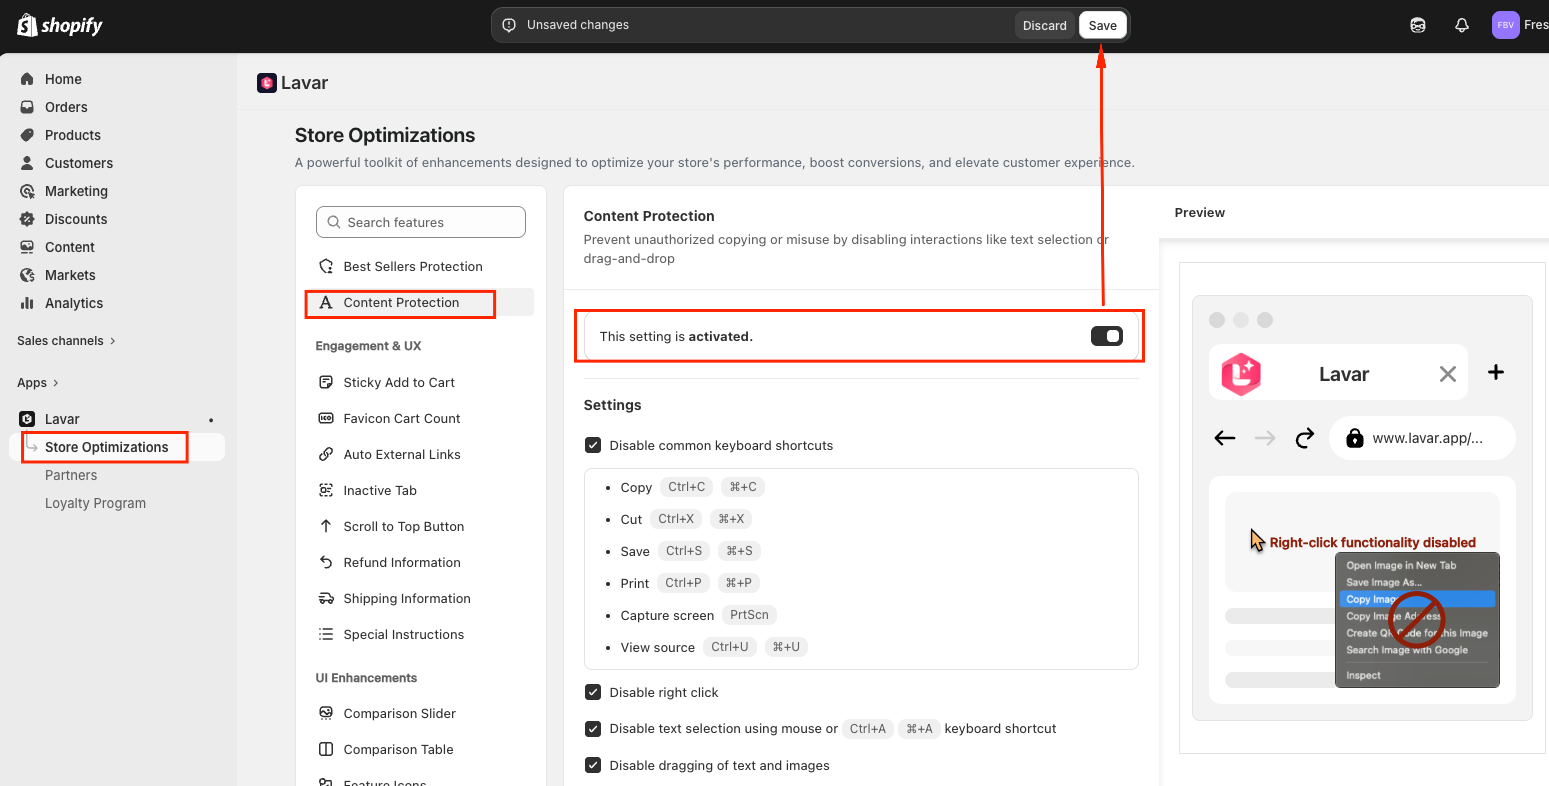Discard the unsaved changes
This screenshot has height=786, width=1549.
pos(1045,25)
